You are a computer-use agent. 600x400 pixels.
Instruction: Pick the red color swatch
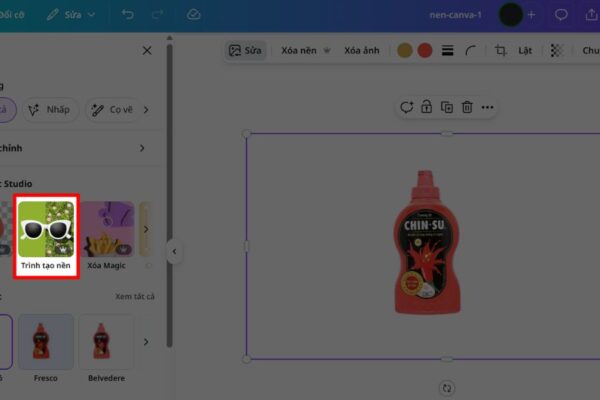(423, 50)
